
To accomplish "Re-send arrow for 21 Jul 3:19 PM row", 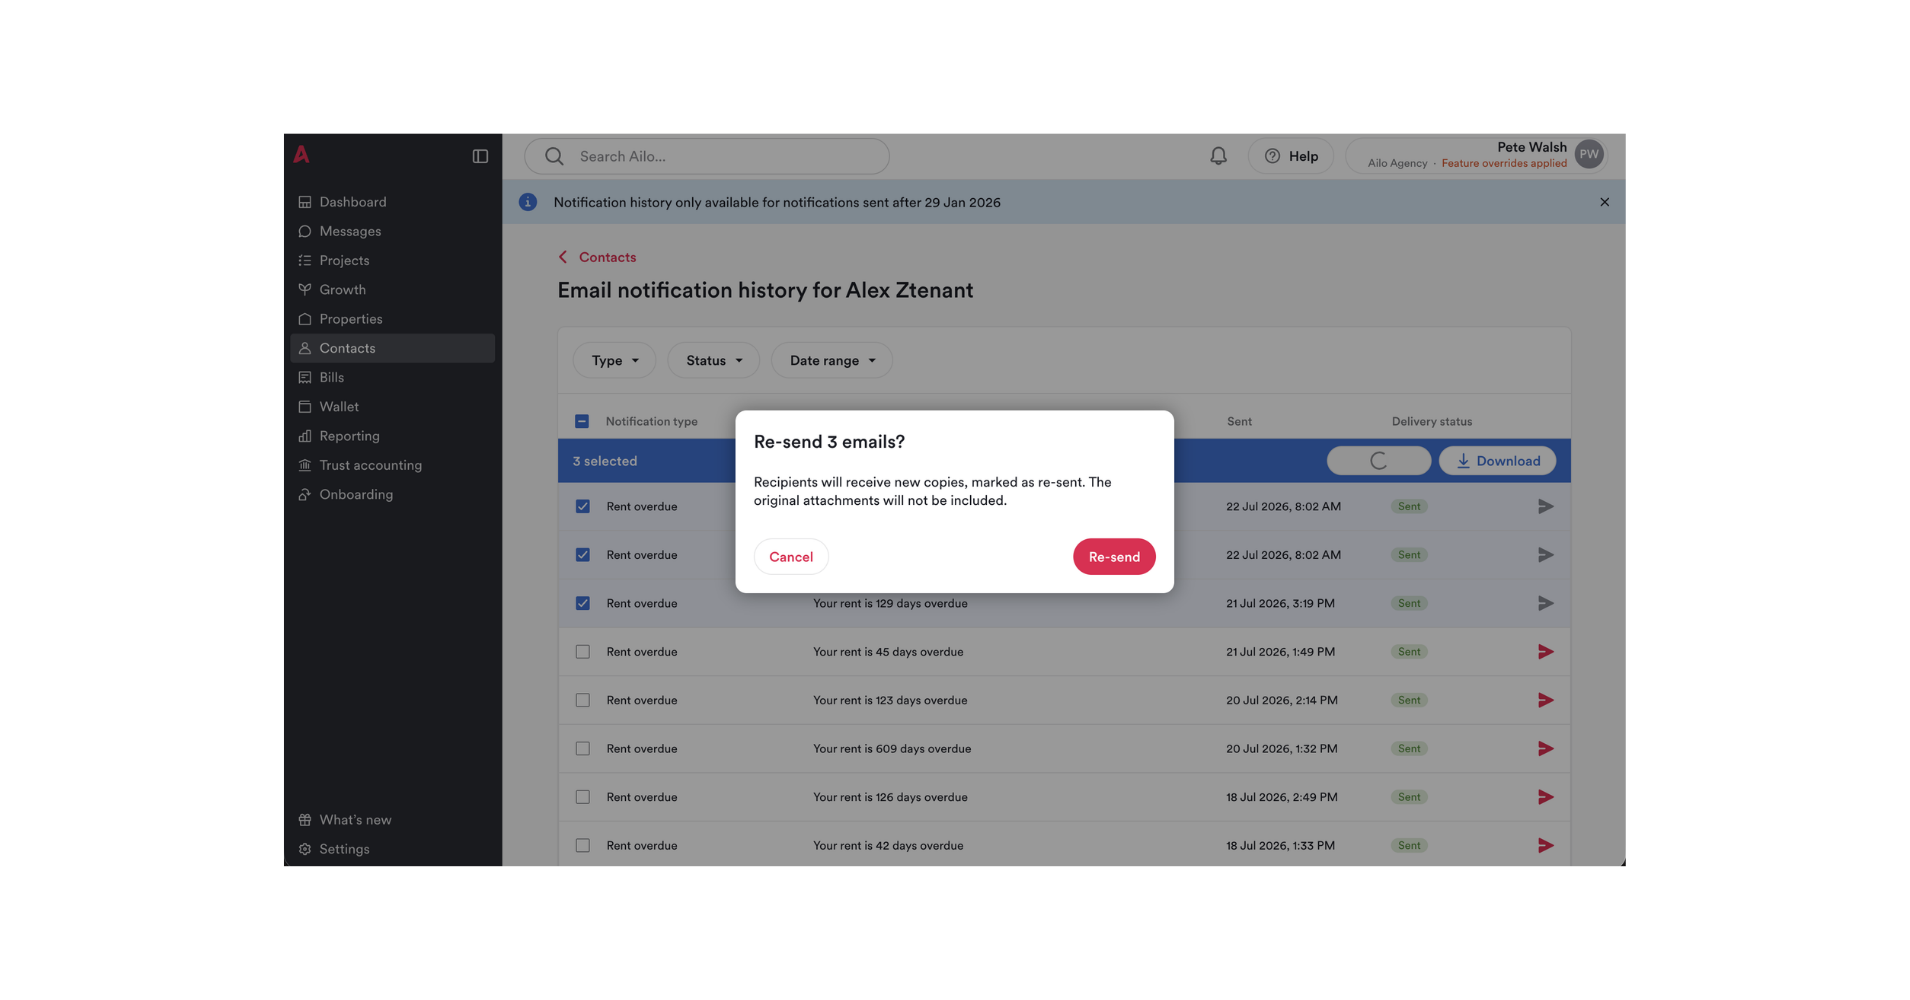I will point(1545,603).
